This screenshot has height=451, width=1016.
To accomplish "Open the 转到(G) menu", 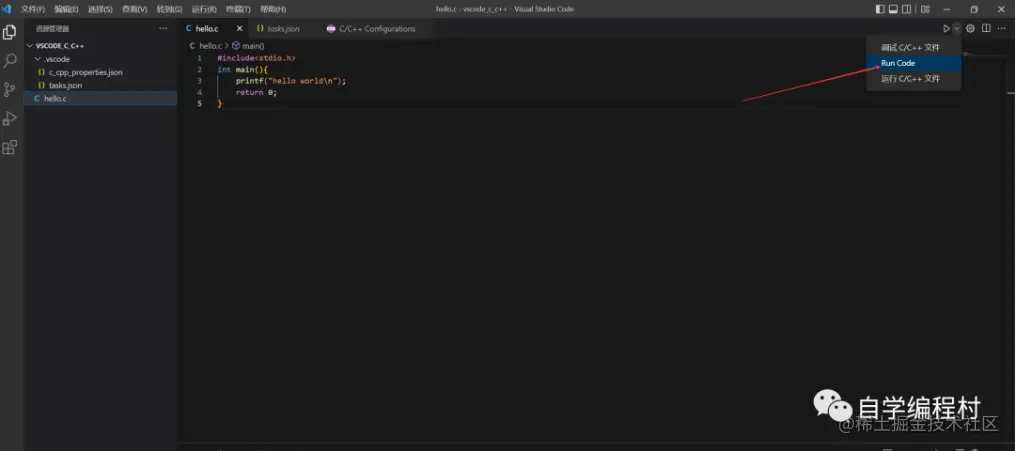I will tap(169, 9).
